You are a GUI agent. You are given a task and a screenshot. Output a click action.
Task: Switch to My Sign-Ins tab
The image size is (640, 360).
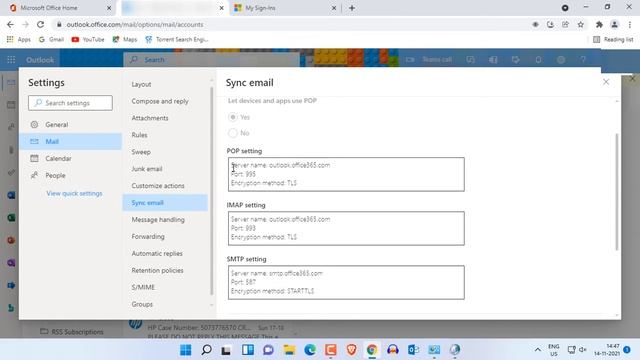coord(284,8)
